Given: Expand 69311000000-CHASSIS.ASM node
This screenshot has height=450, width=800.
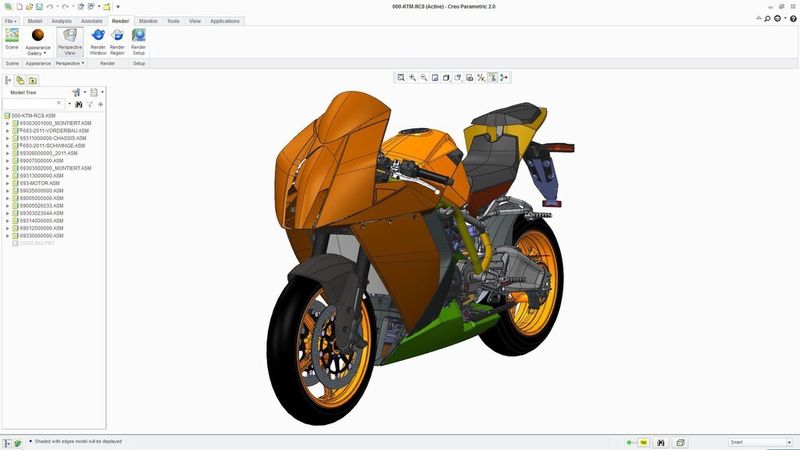Looking at the screenshot, I should 8,138.
